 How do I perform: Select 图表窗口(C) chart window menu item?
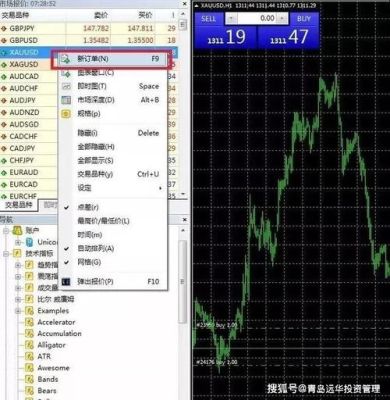[113, 73]
